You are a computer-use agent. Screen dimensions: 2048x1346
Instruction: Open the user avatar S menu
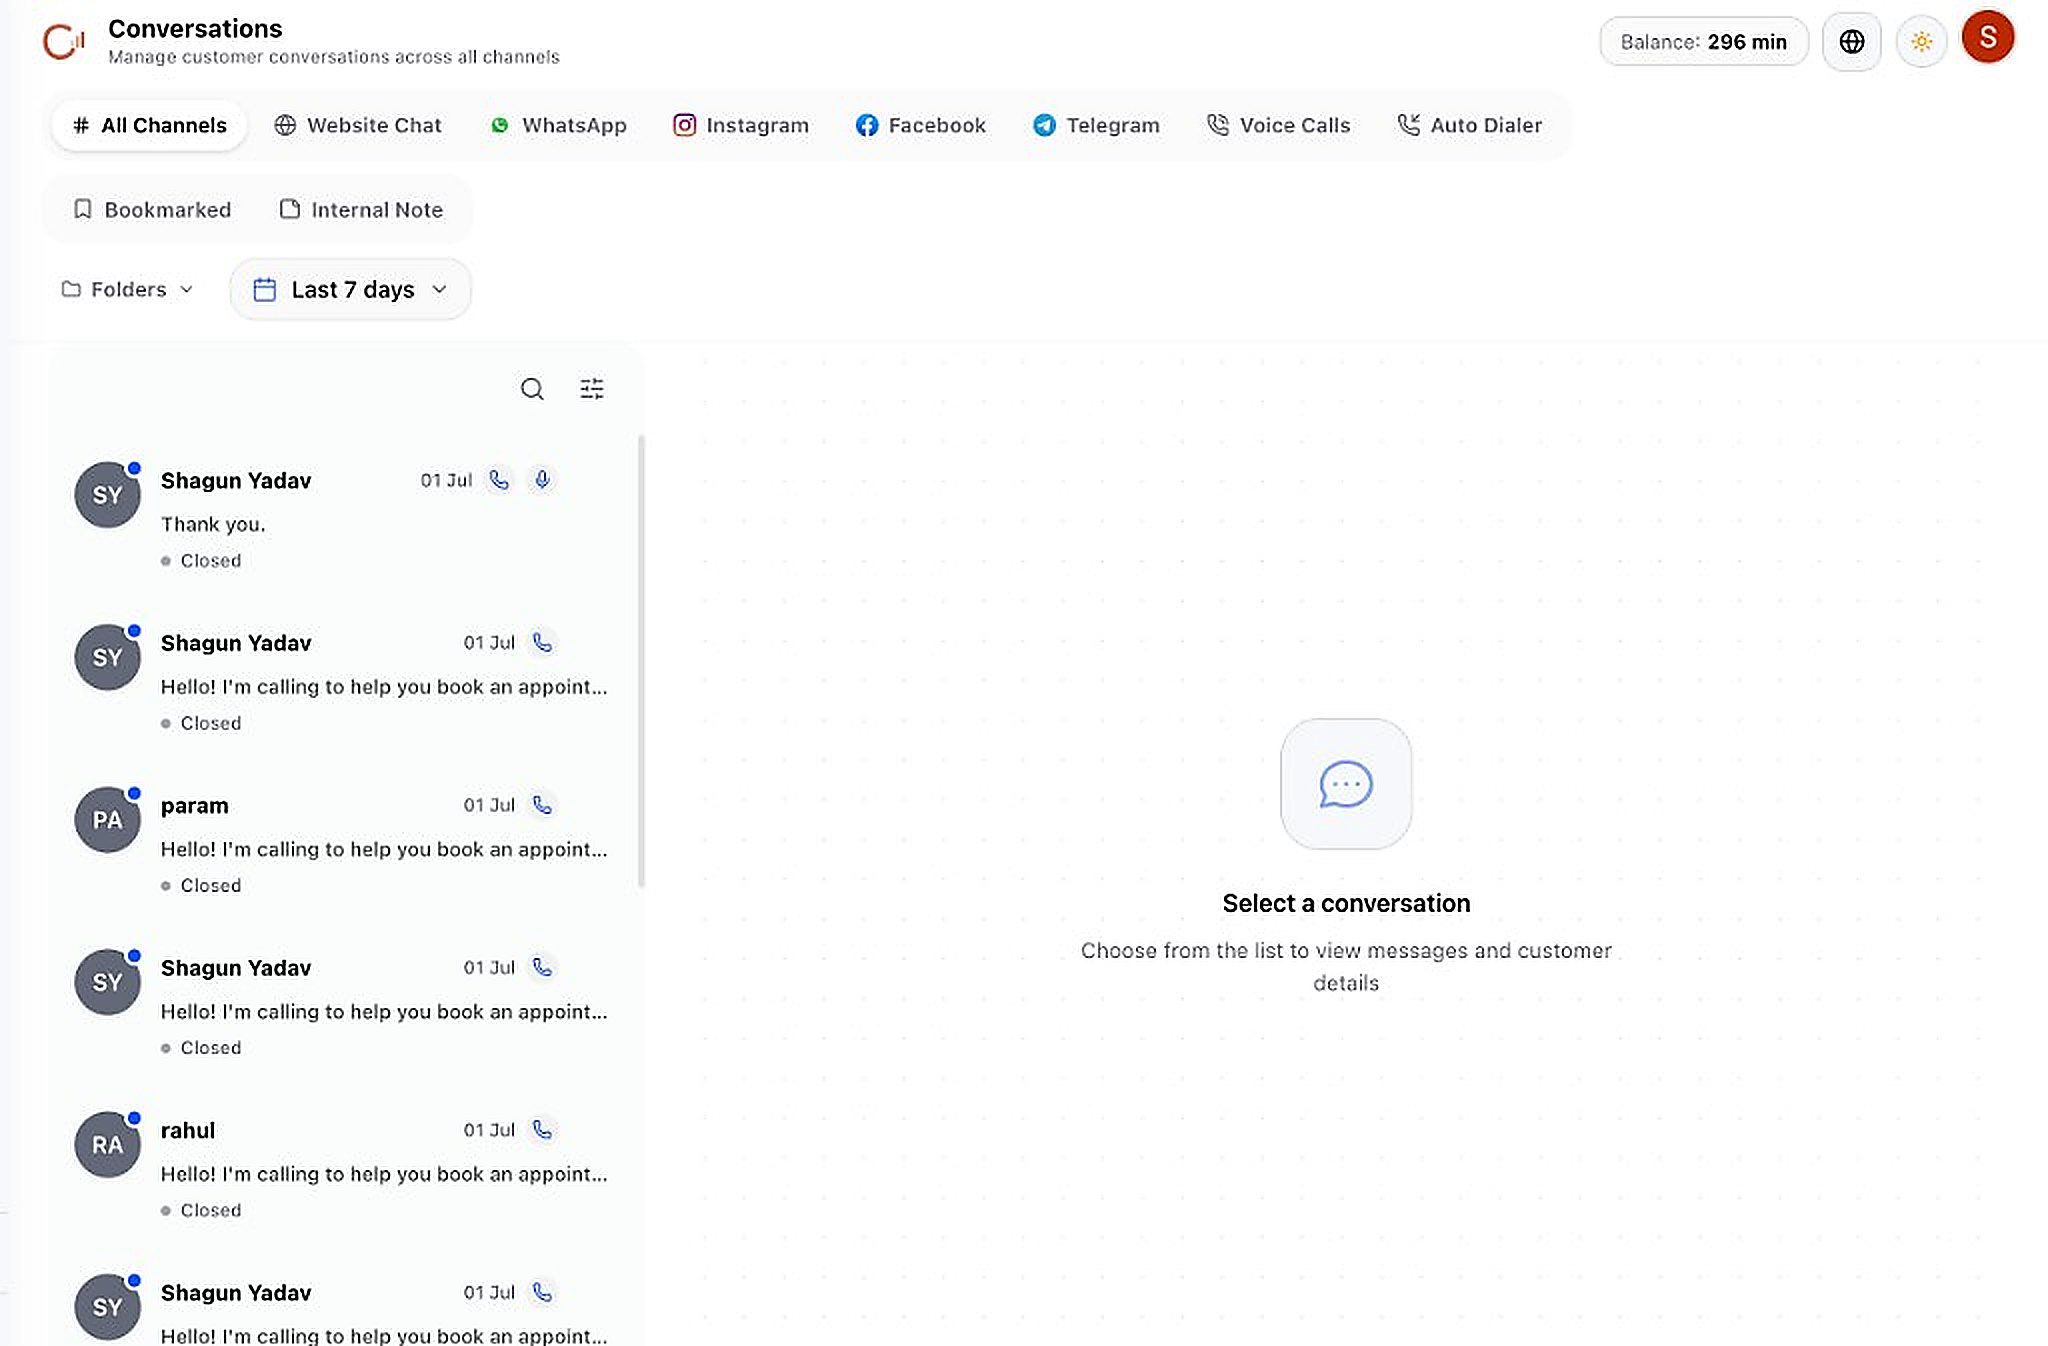click(1987, 38)
